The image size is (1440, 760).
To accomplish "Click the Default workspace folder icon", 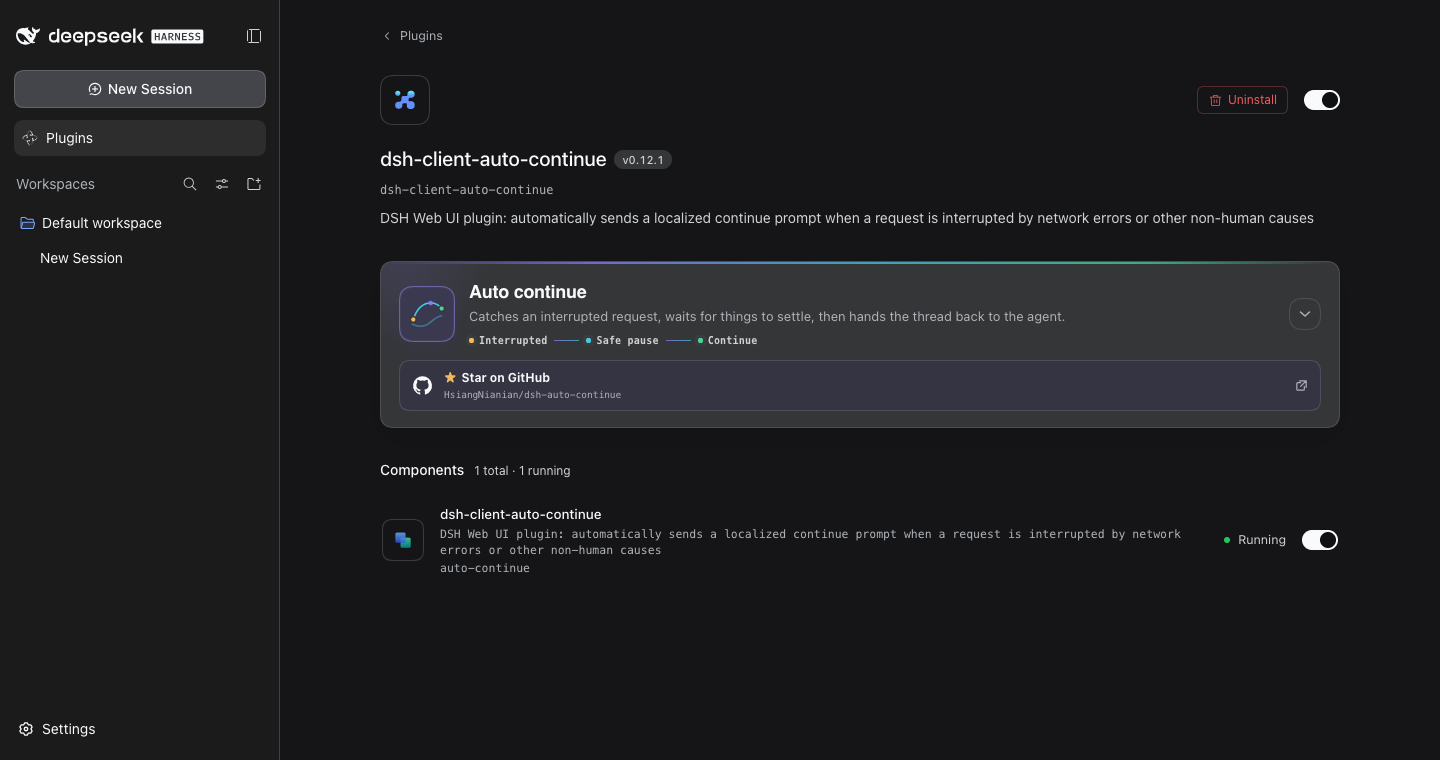I will [x=28, y=223].
